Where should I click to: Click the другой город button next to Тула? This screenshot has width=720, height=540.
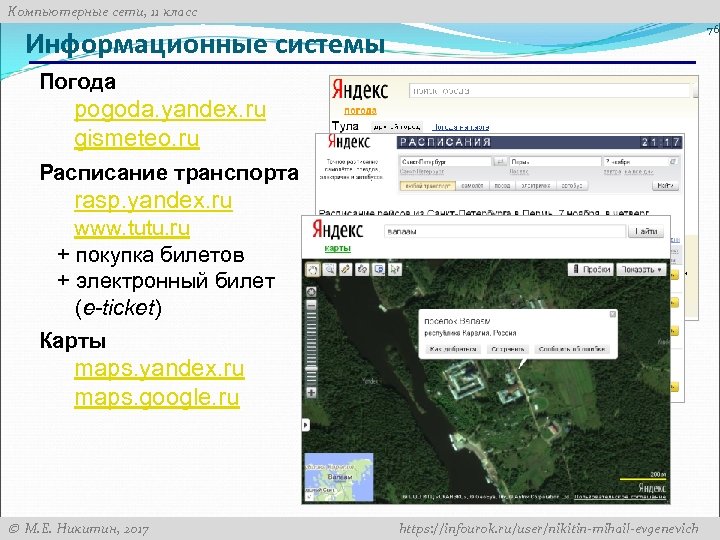pyautogui.click(x=397, y=127)
